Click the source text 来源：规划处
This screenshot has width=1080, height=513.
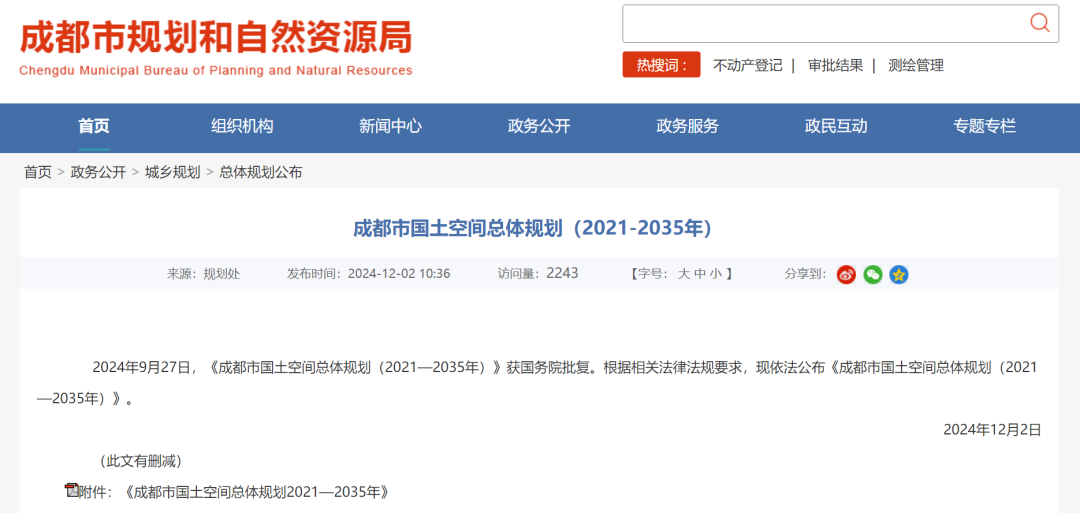[203, 274]
